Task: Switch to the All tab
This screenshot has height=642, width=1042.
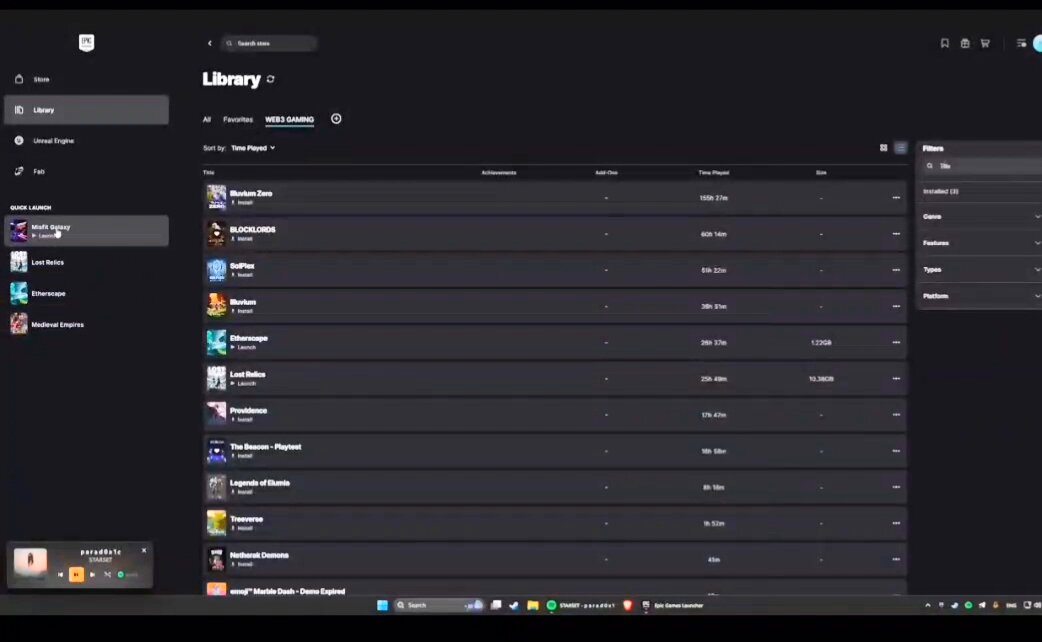Action: tap(207, 120)
